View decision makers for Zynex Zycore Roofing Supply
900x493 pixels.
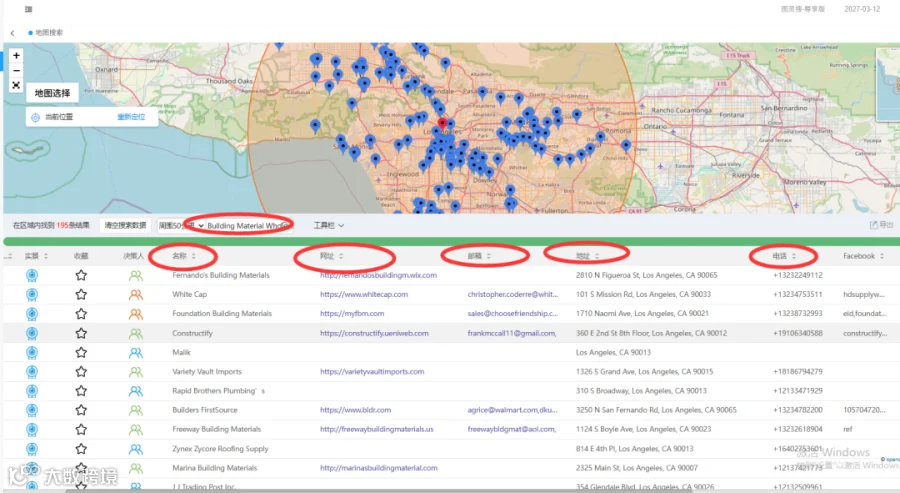(x=135, y=449)
